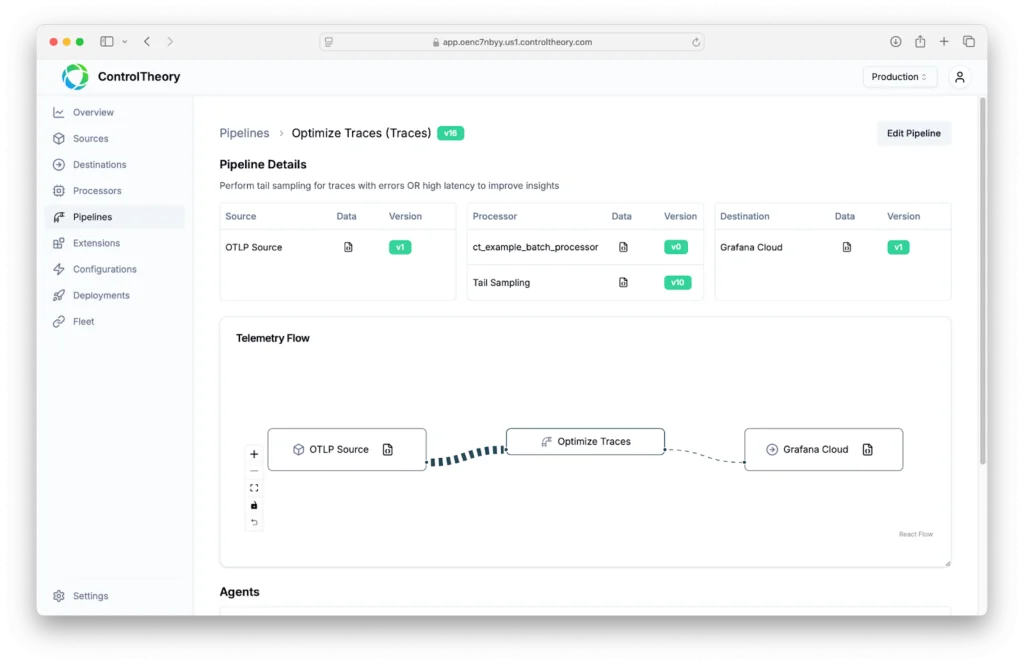Toggle the lock in the Telemetry Flow controls
The height and width of the screenshot is (664, 1024).
click(x=254, y=505)
